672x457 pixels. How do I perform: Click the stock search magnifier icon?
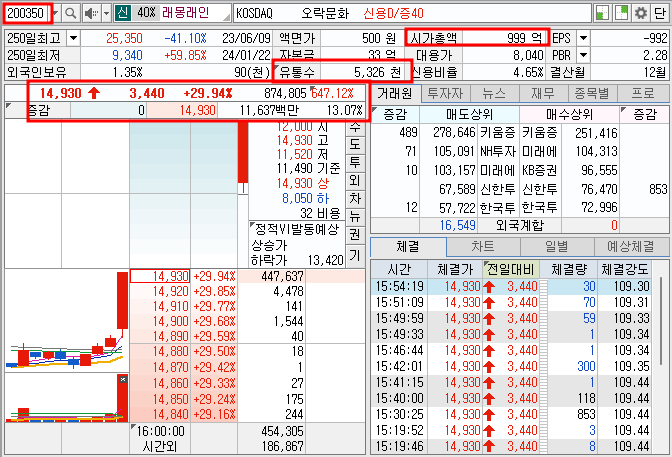coord(70,14)
